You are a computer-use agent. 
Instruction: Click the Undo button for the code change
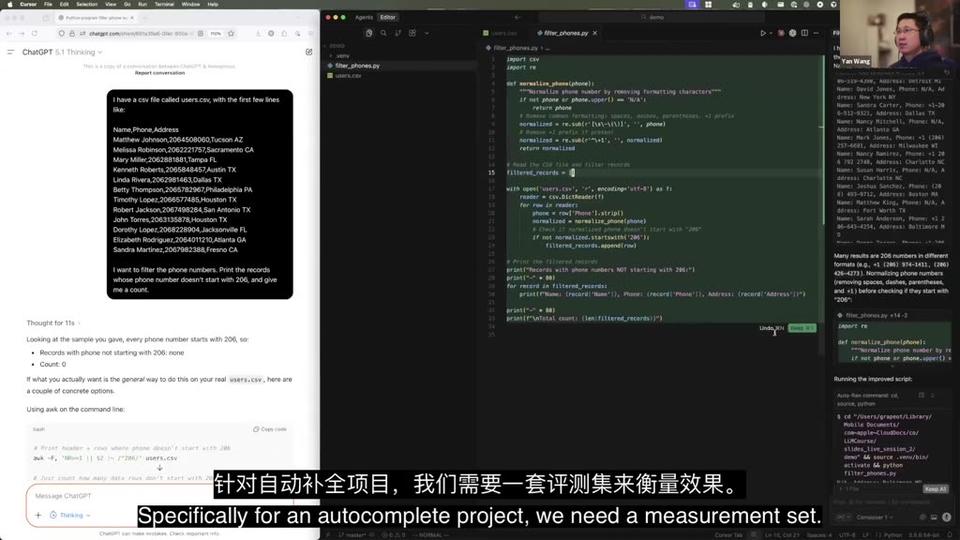tap(771, 328)
